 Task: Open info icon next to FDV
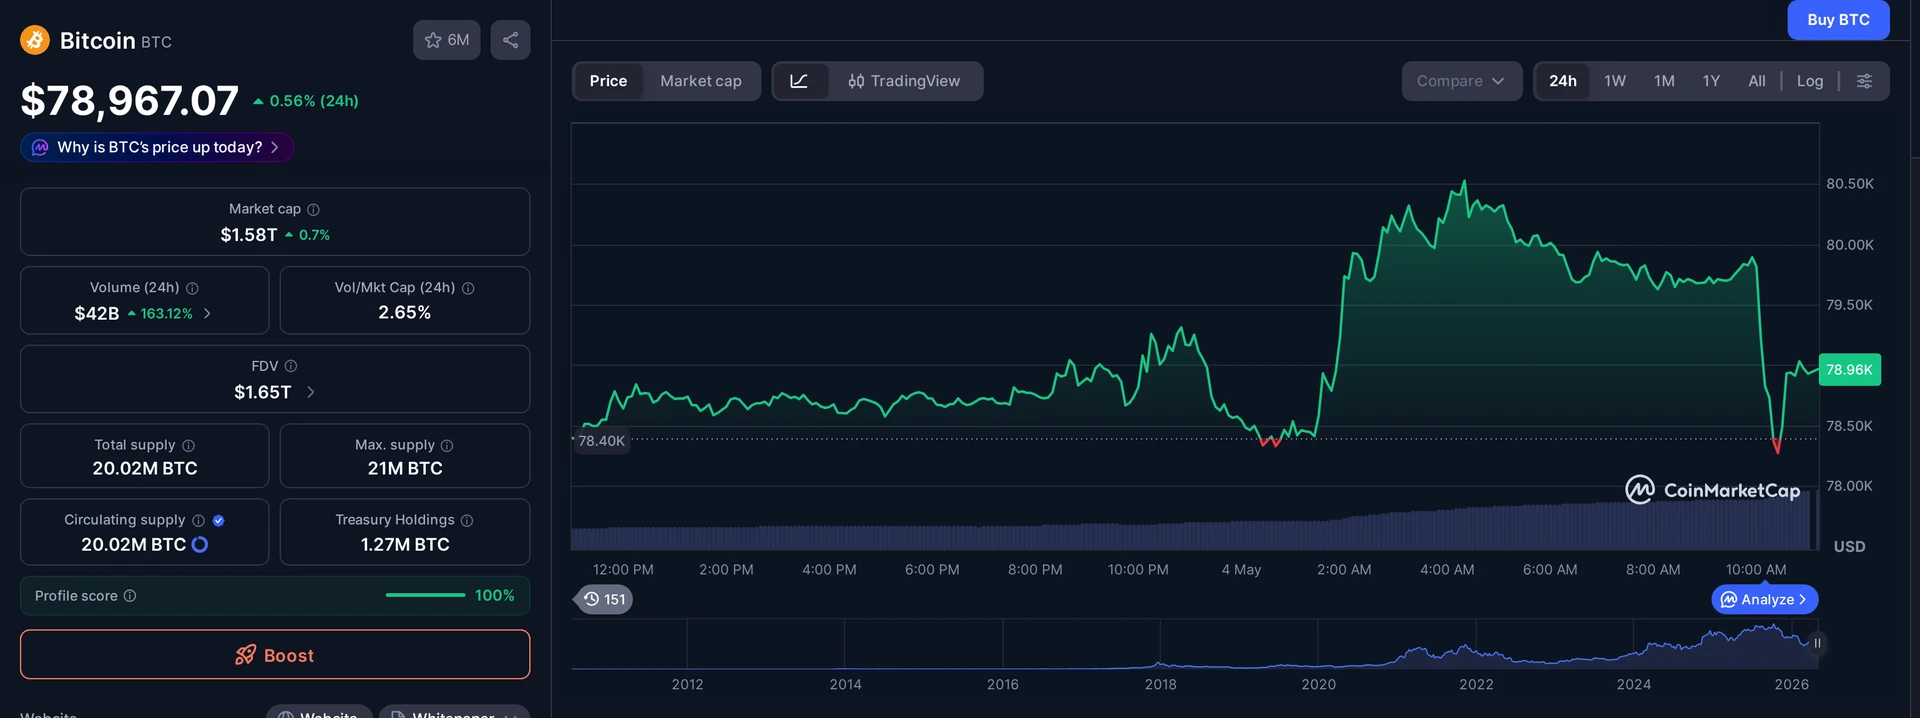[x=291, y=366]
